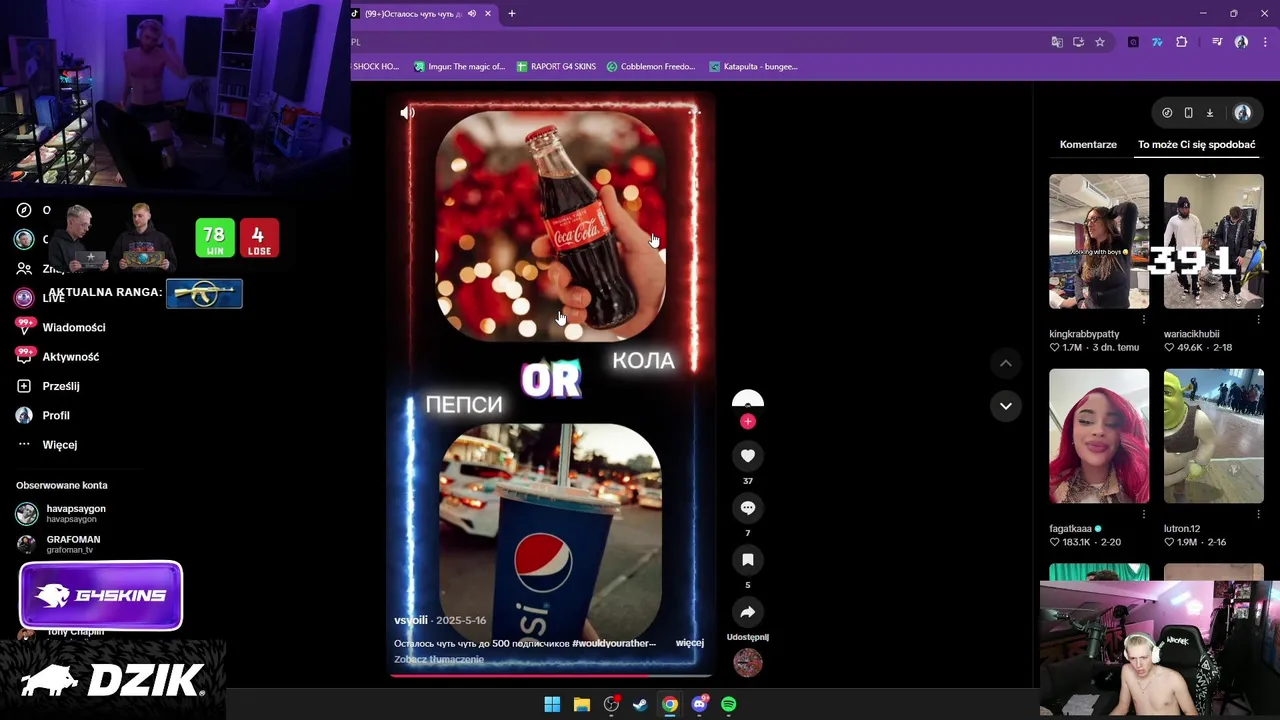Image resolution: width=1280 pixels, height=720 pixels.
Task: Open the RAPORT G4 SKINS bookmark
Action: coord(556,67)
